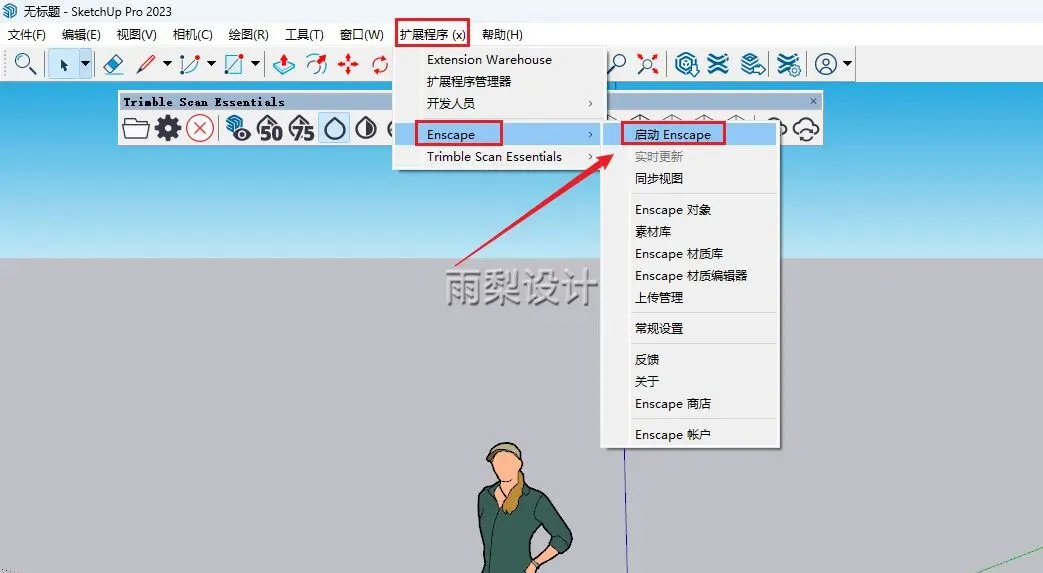The width and height of the screenshot is (1043, 573).
Task: Open the 窗口(W) menu
Action: click(x=362, y=35)
